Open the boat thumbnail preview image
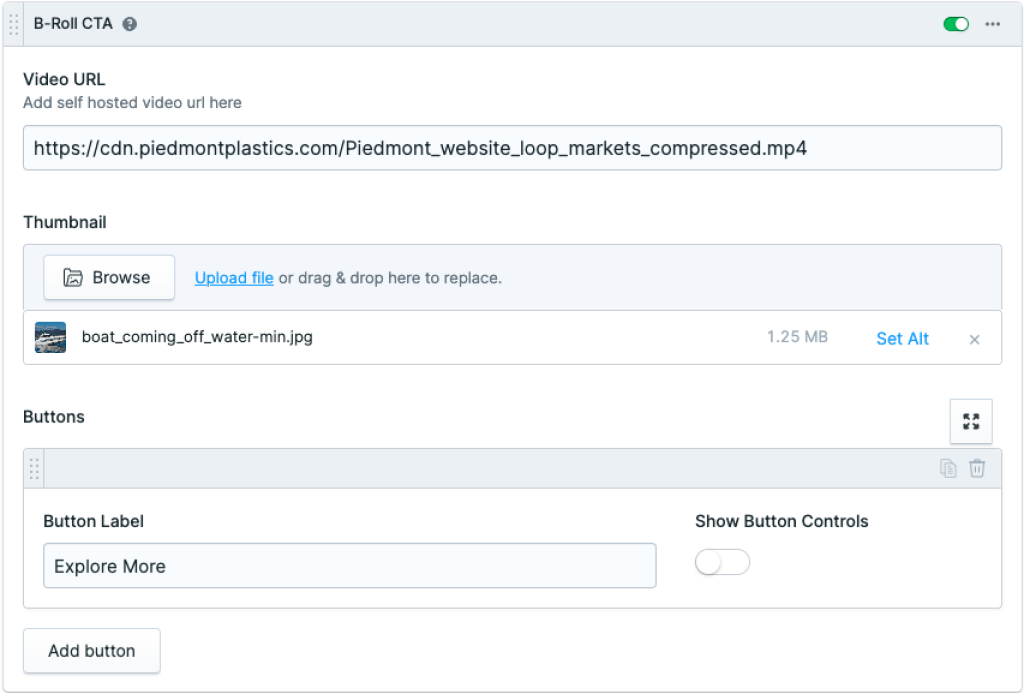1024x693 pixels. (x=50, y=338)
